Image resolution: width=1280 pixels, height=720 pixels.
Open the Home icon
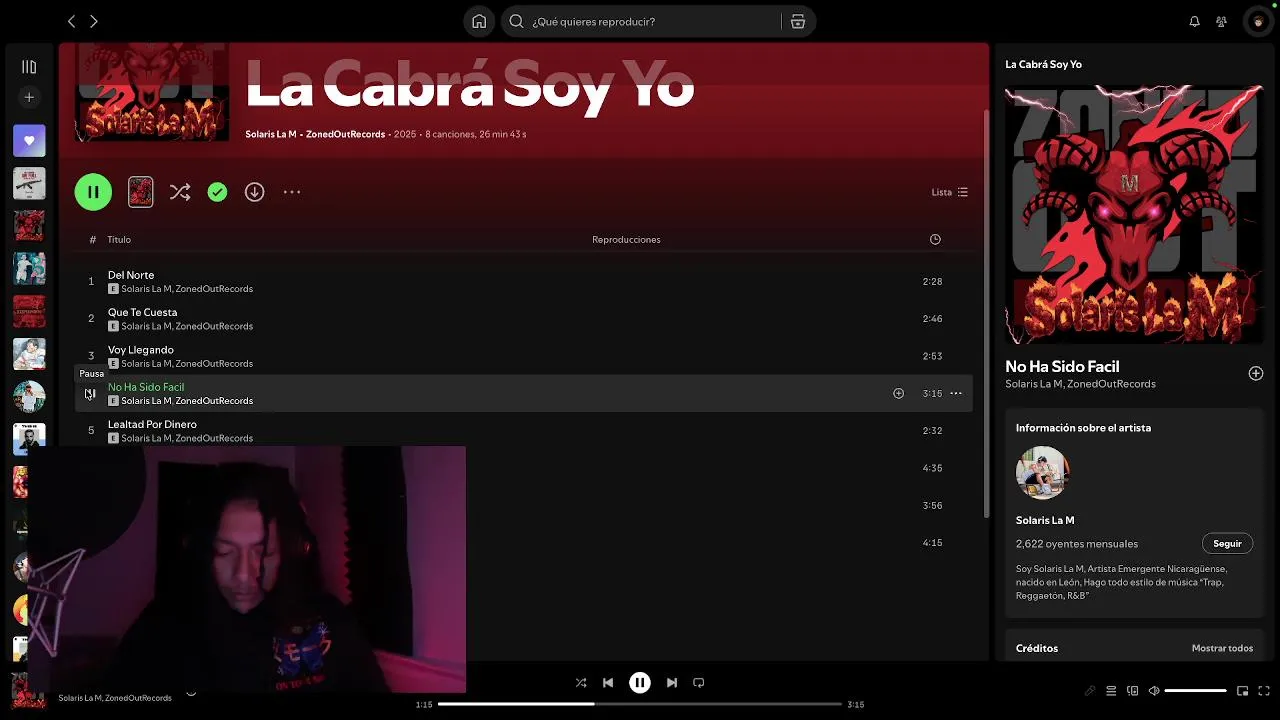(x=479, y=21)
